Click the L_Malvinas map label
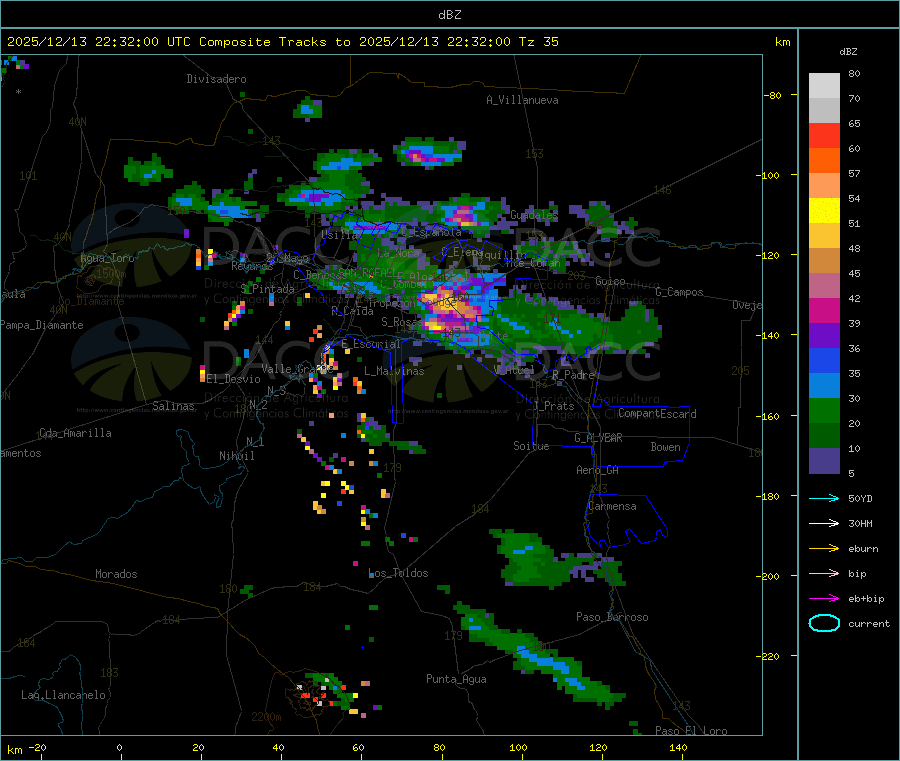900x761 pixels. pos(394,371)
